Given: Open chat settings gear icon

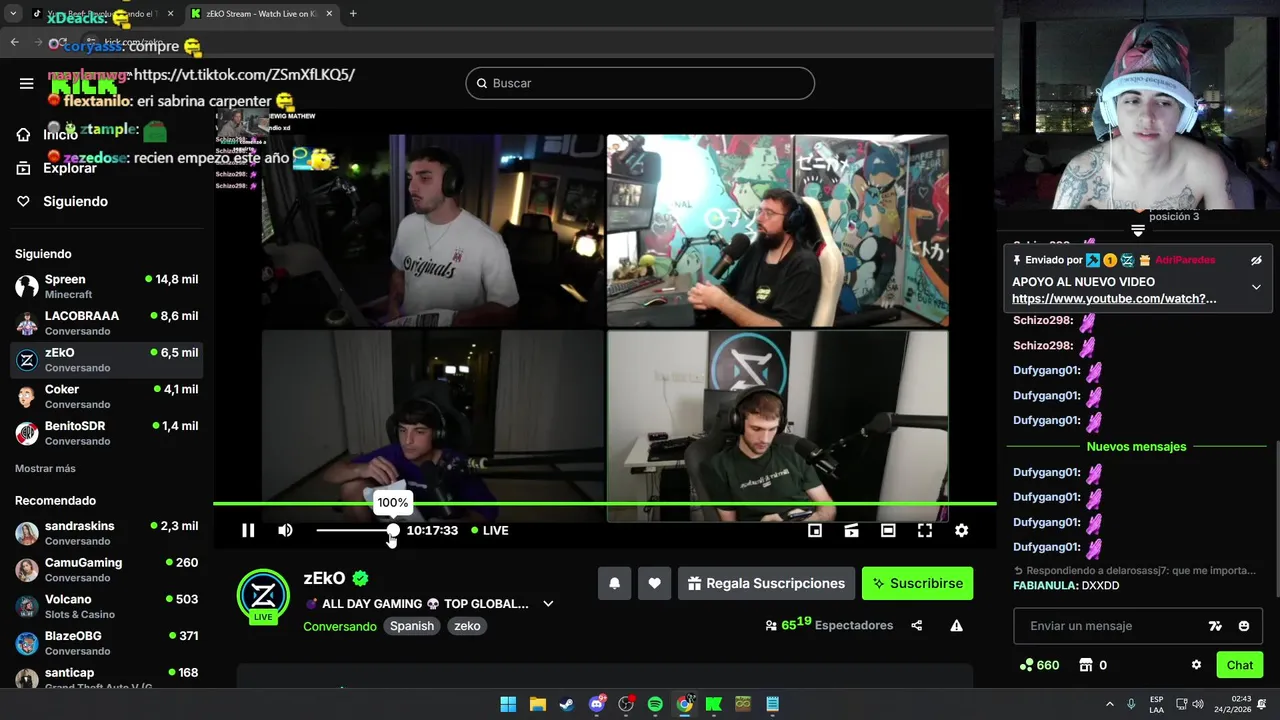Looking at the screenshot, I should coord(1196,665).
